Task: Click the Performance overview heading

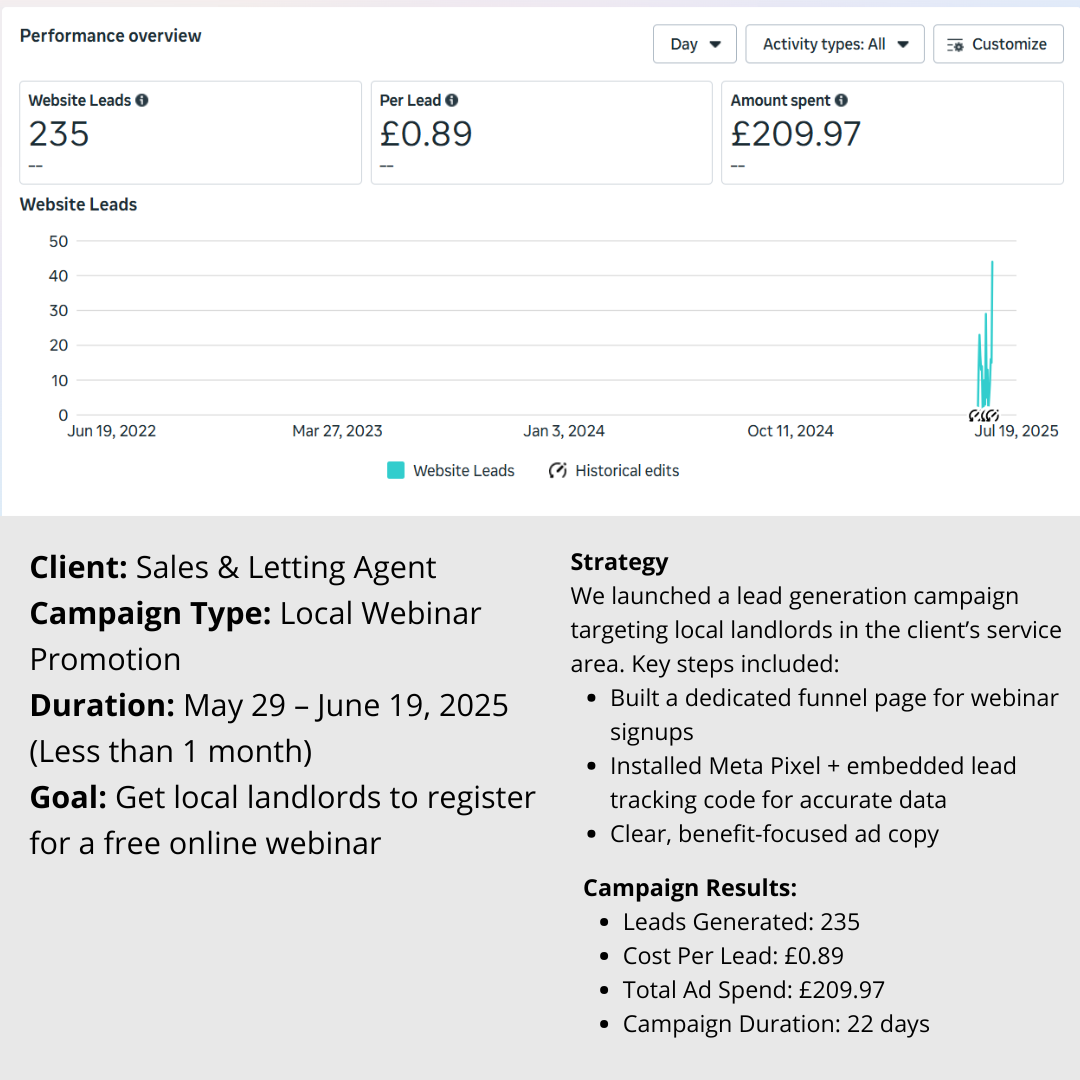Action: (x=111, y=36)
